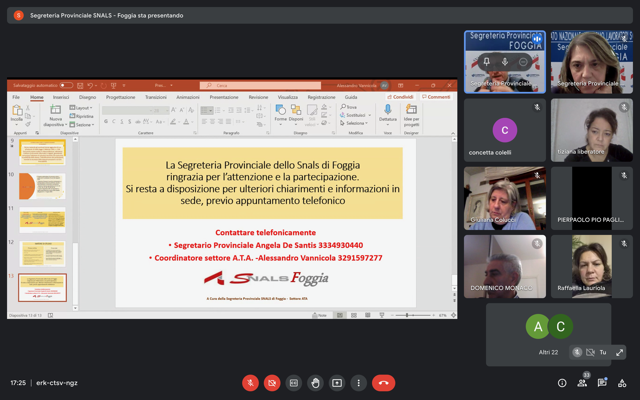Expand your self-view tile
The width and height of the screenshot is (640, 400).
coord(619,352)
